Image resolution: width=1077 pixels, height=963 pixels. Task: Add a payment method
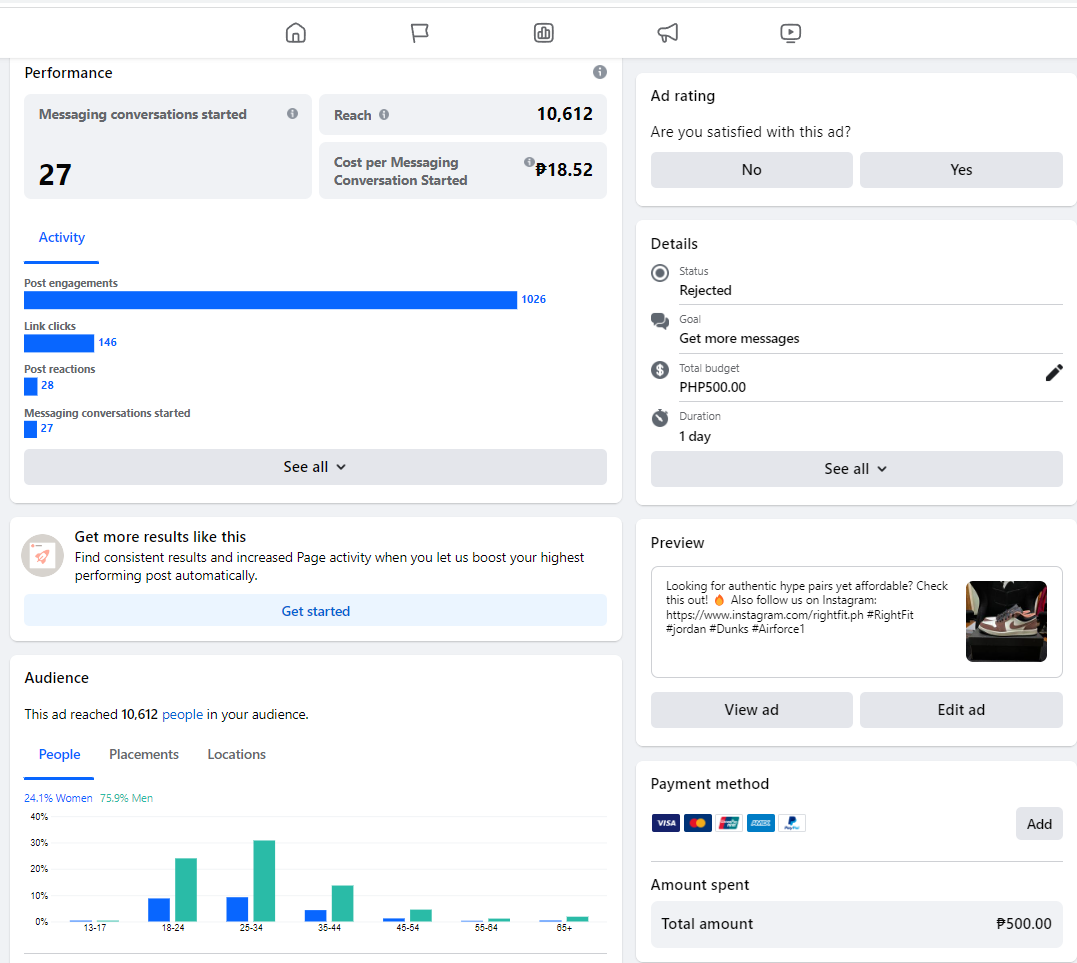pyautogui.click(x=1039, y=824)
